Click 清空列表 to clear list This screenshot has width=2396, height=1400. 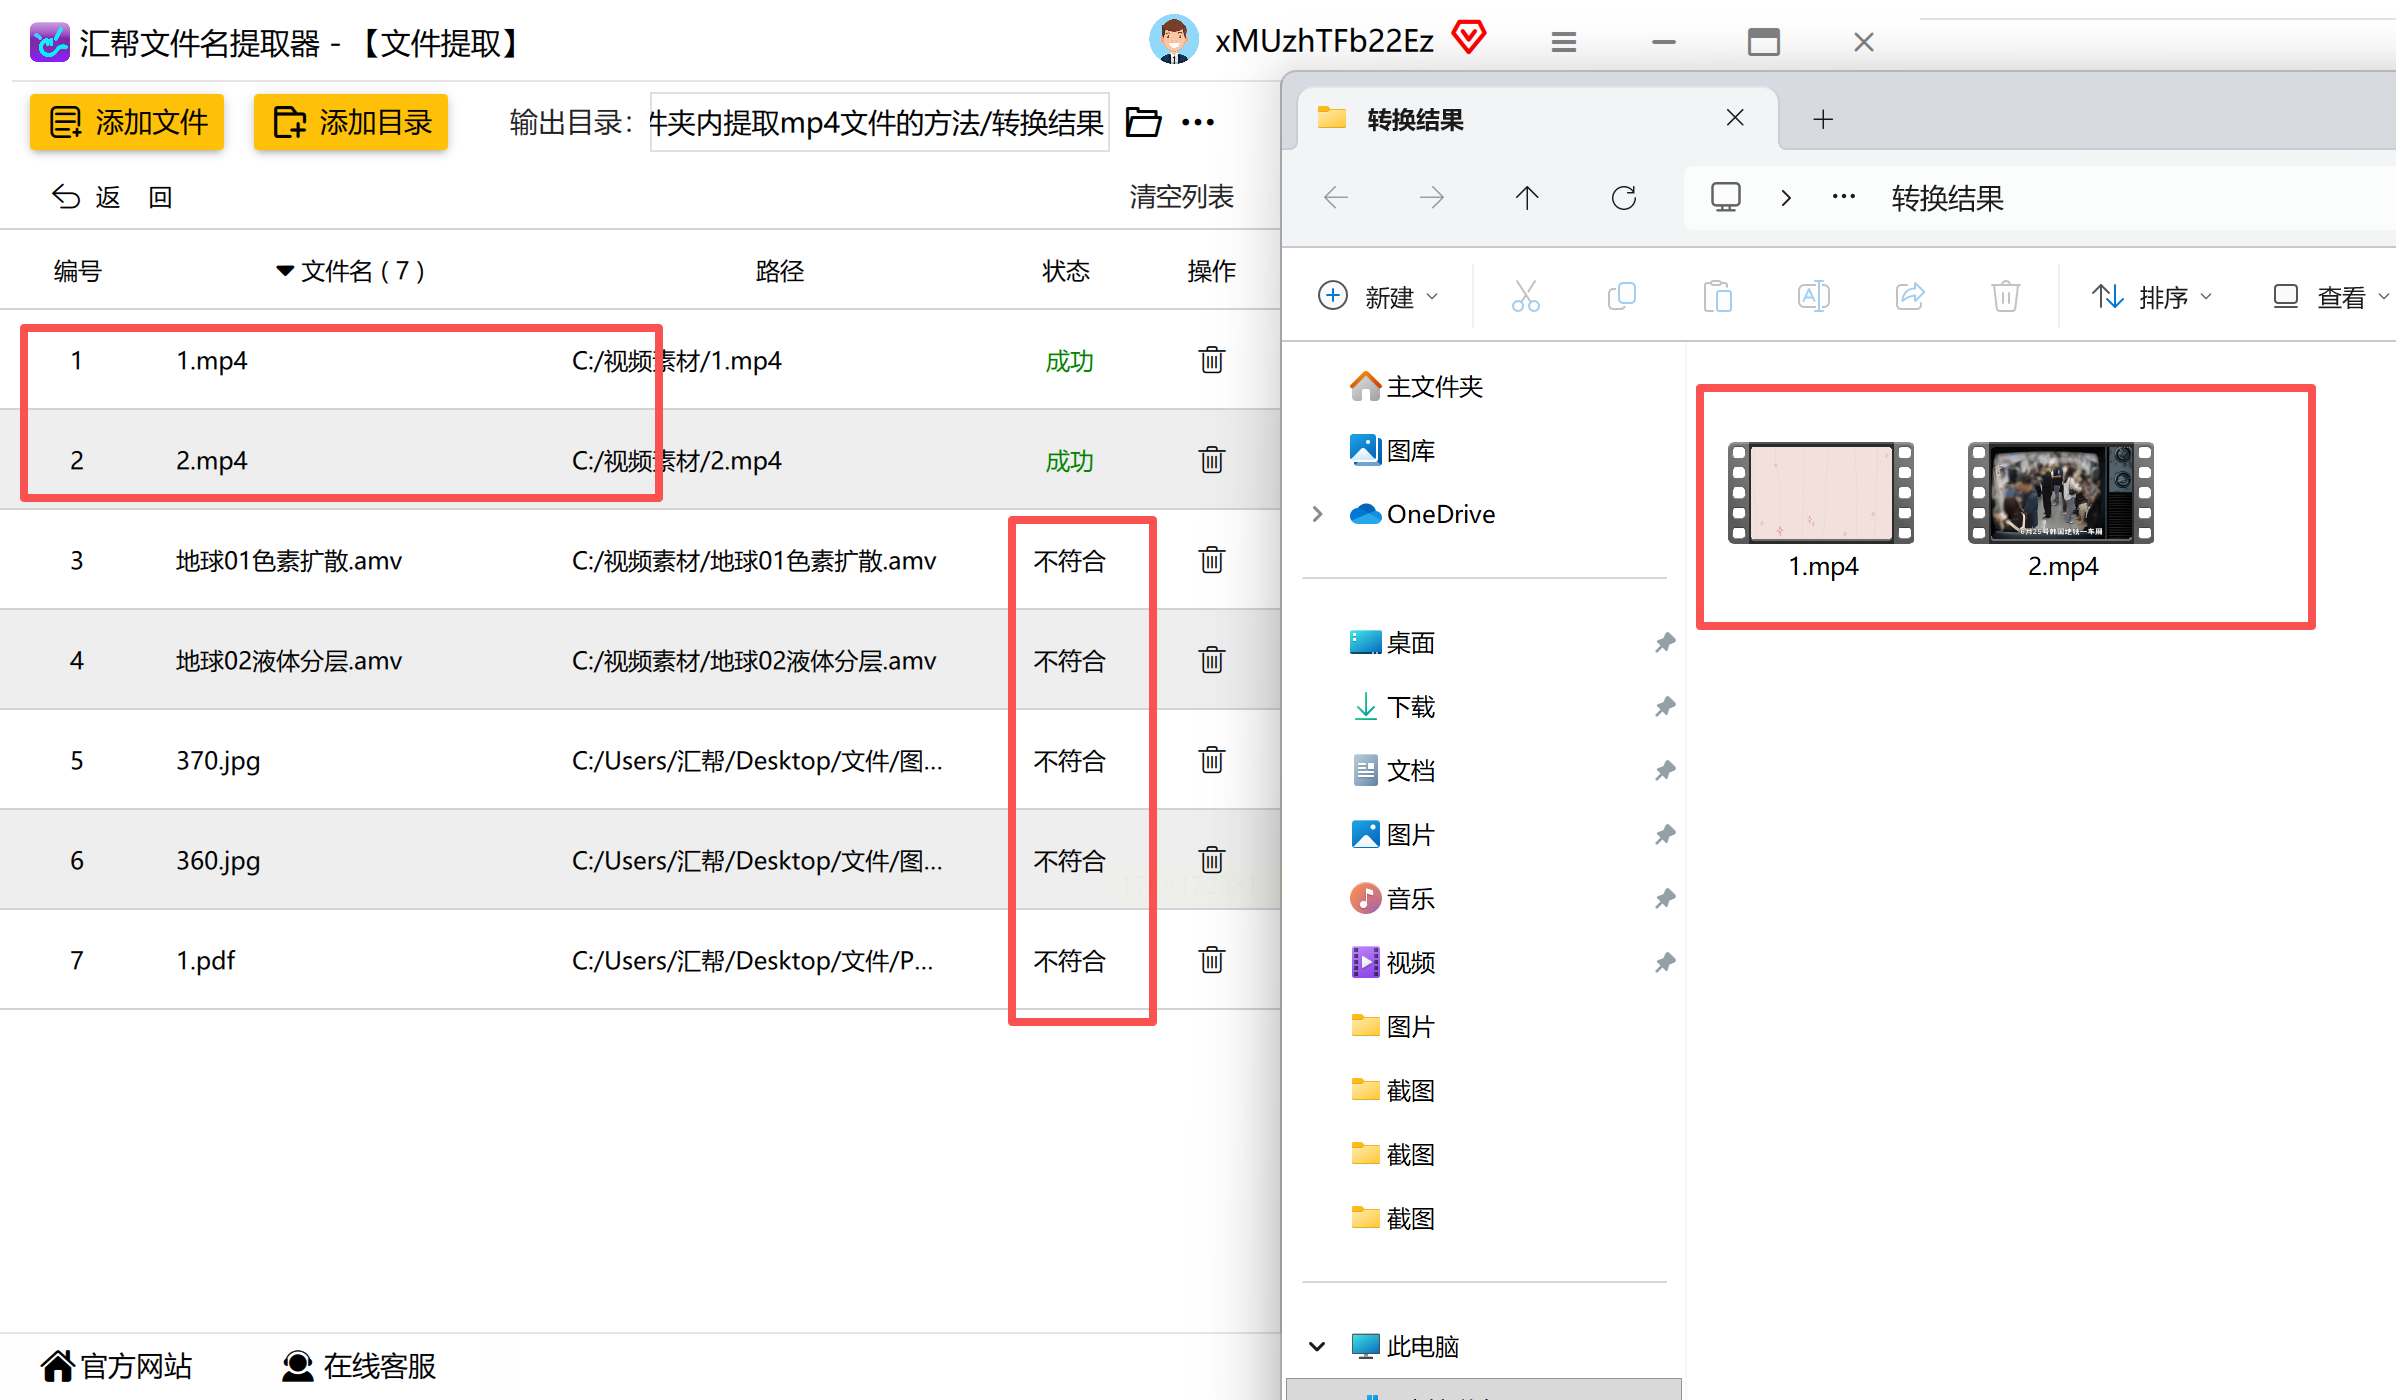coord(1181,197)
